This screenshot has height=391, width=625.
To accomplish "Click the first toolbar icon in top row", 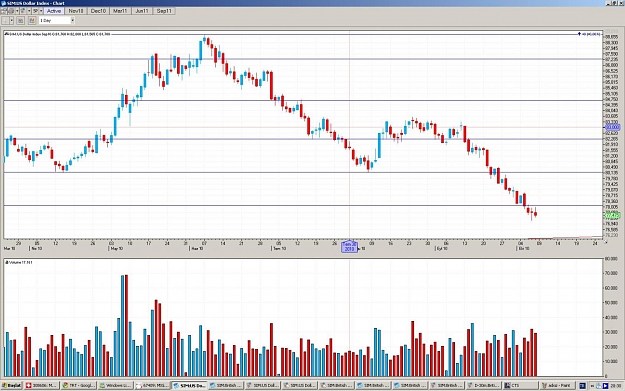I will 4,11.
